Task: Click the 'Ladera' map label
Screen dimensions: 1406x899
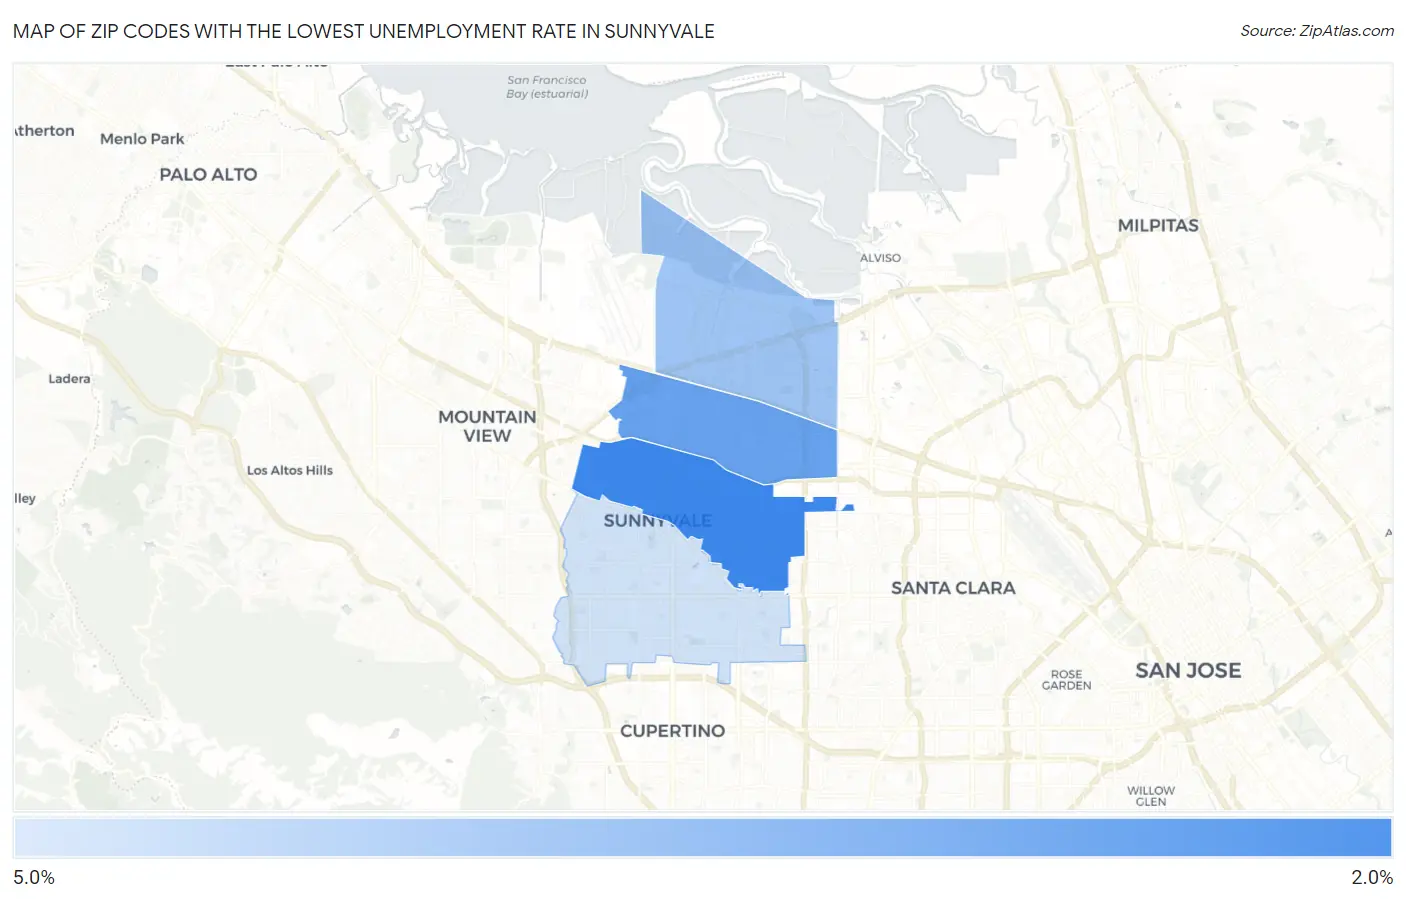Action: tap(69, 379)
